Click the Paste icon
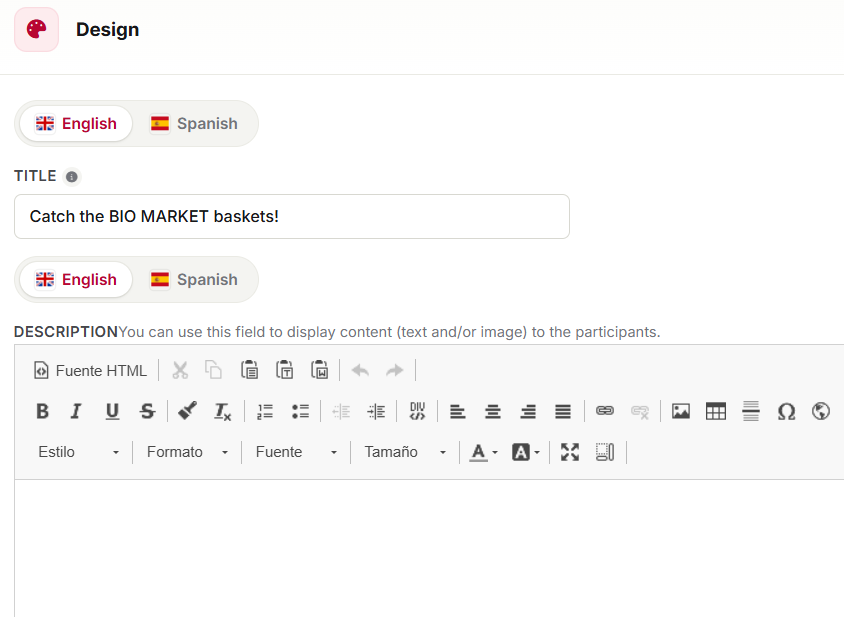This screenshot has width=844, height=617. click(249, 371)
